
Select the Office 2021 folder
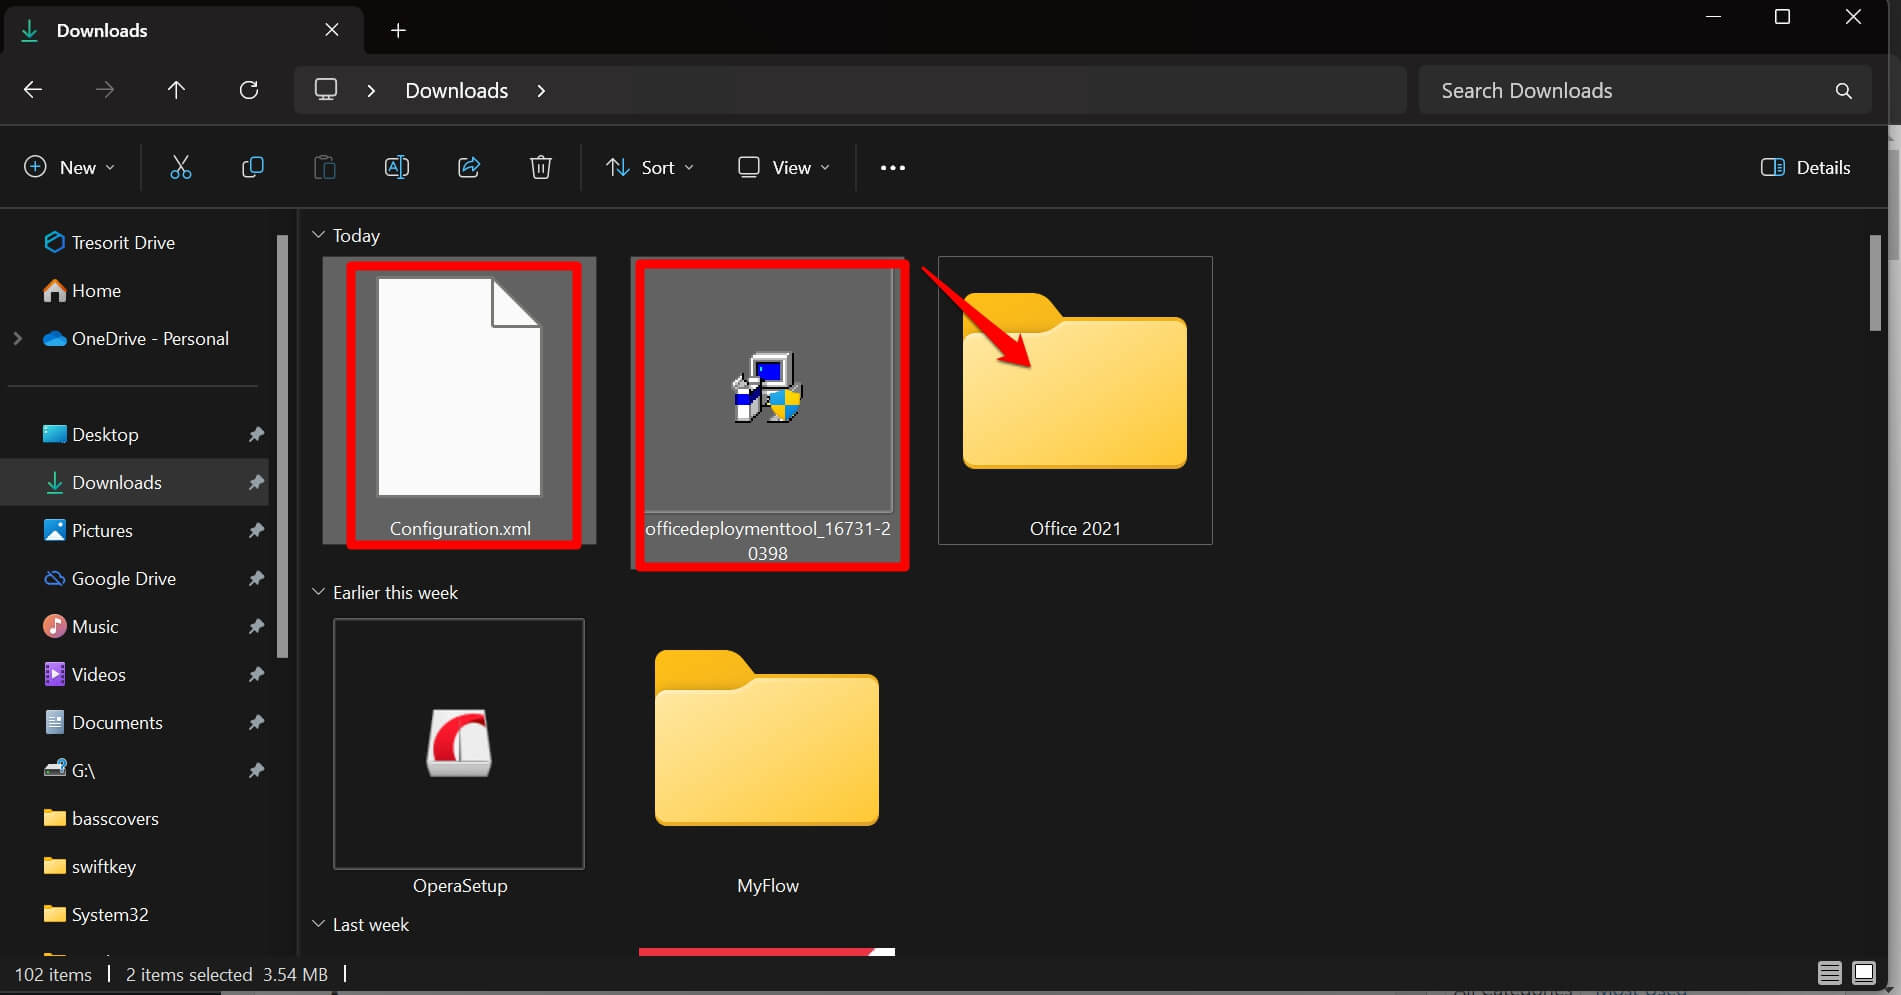point(1075,400)
